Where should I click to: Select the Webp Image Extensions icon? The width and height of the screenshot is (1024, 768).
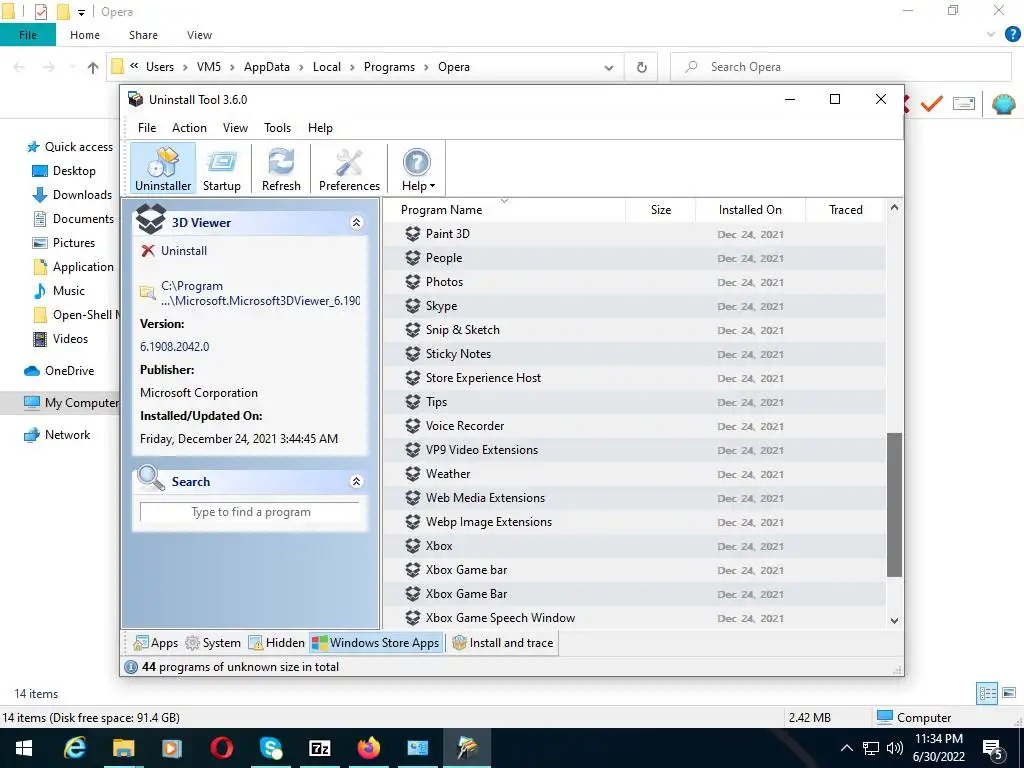click(x=413, y=522)
